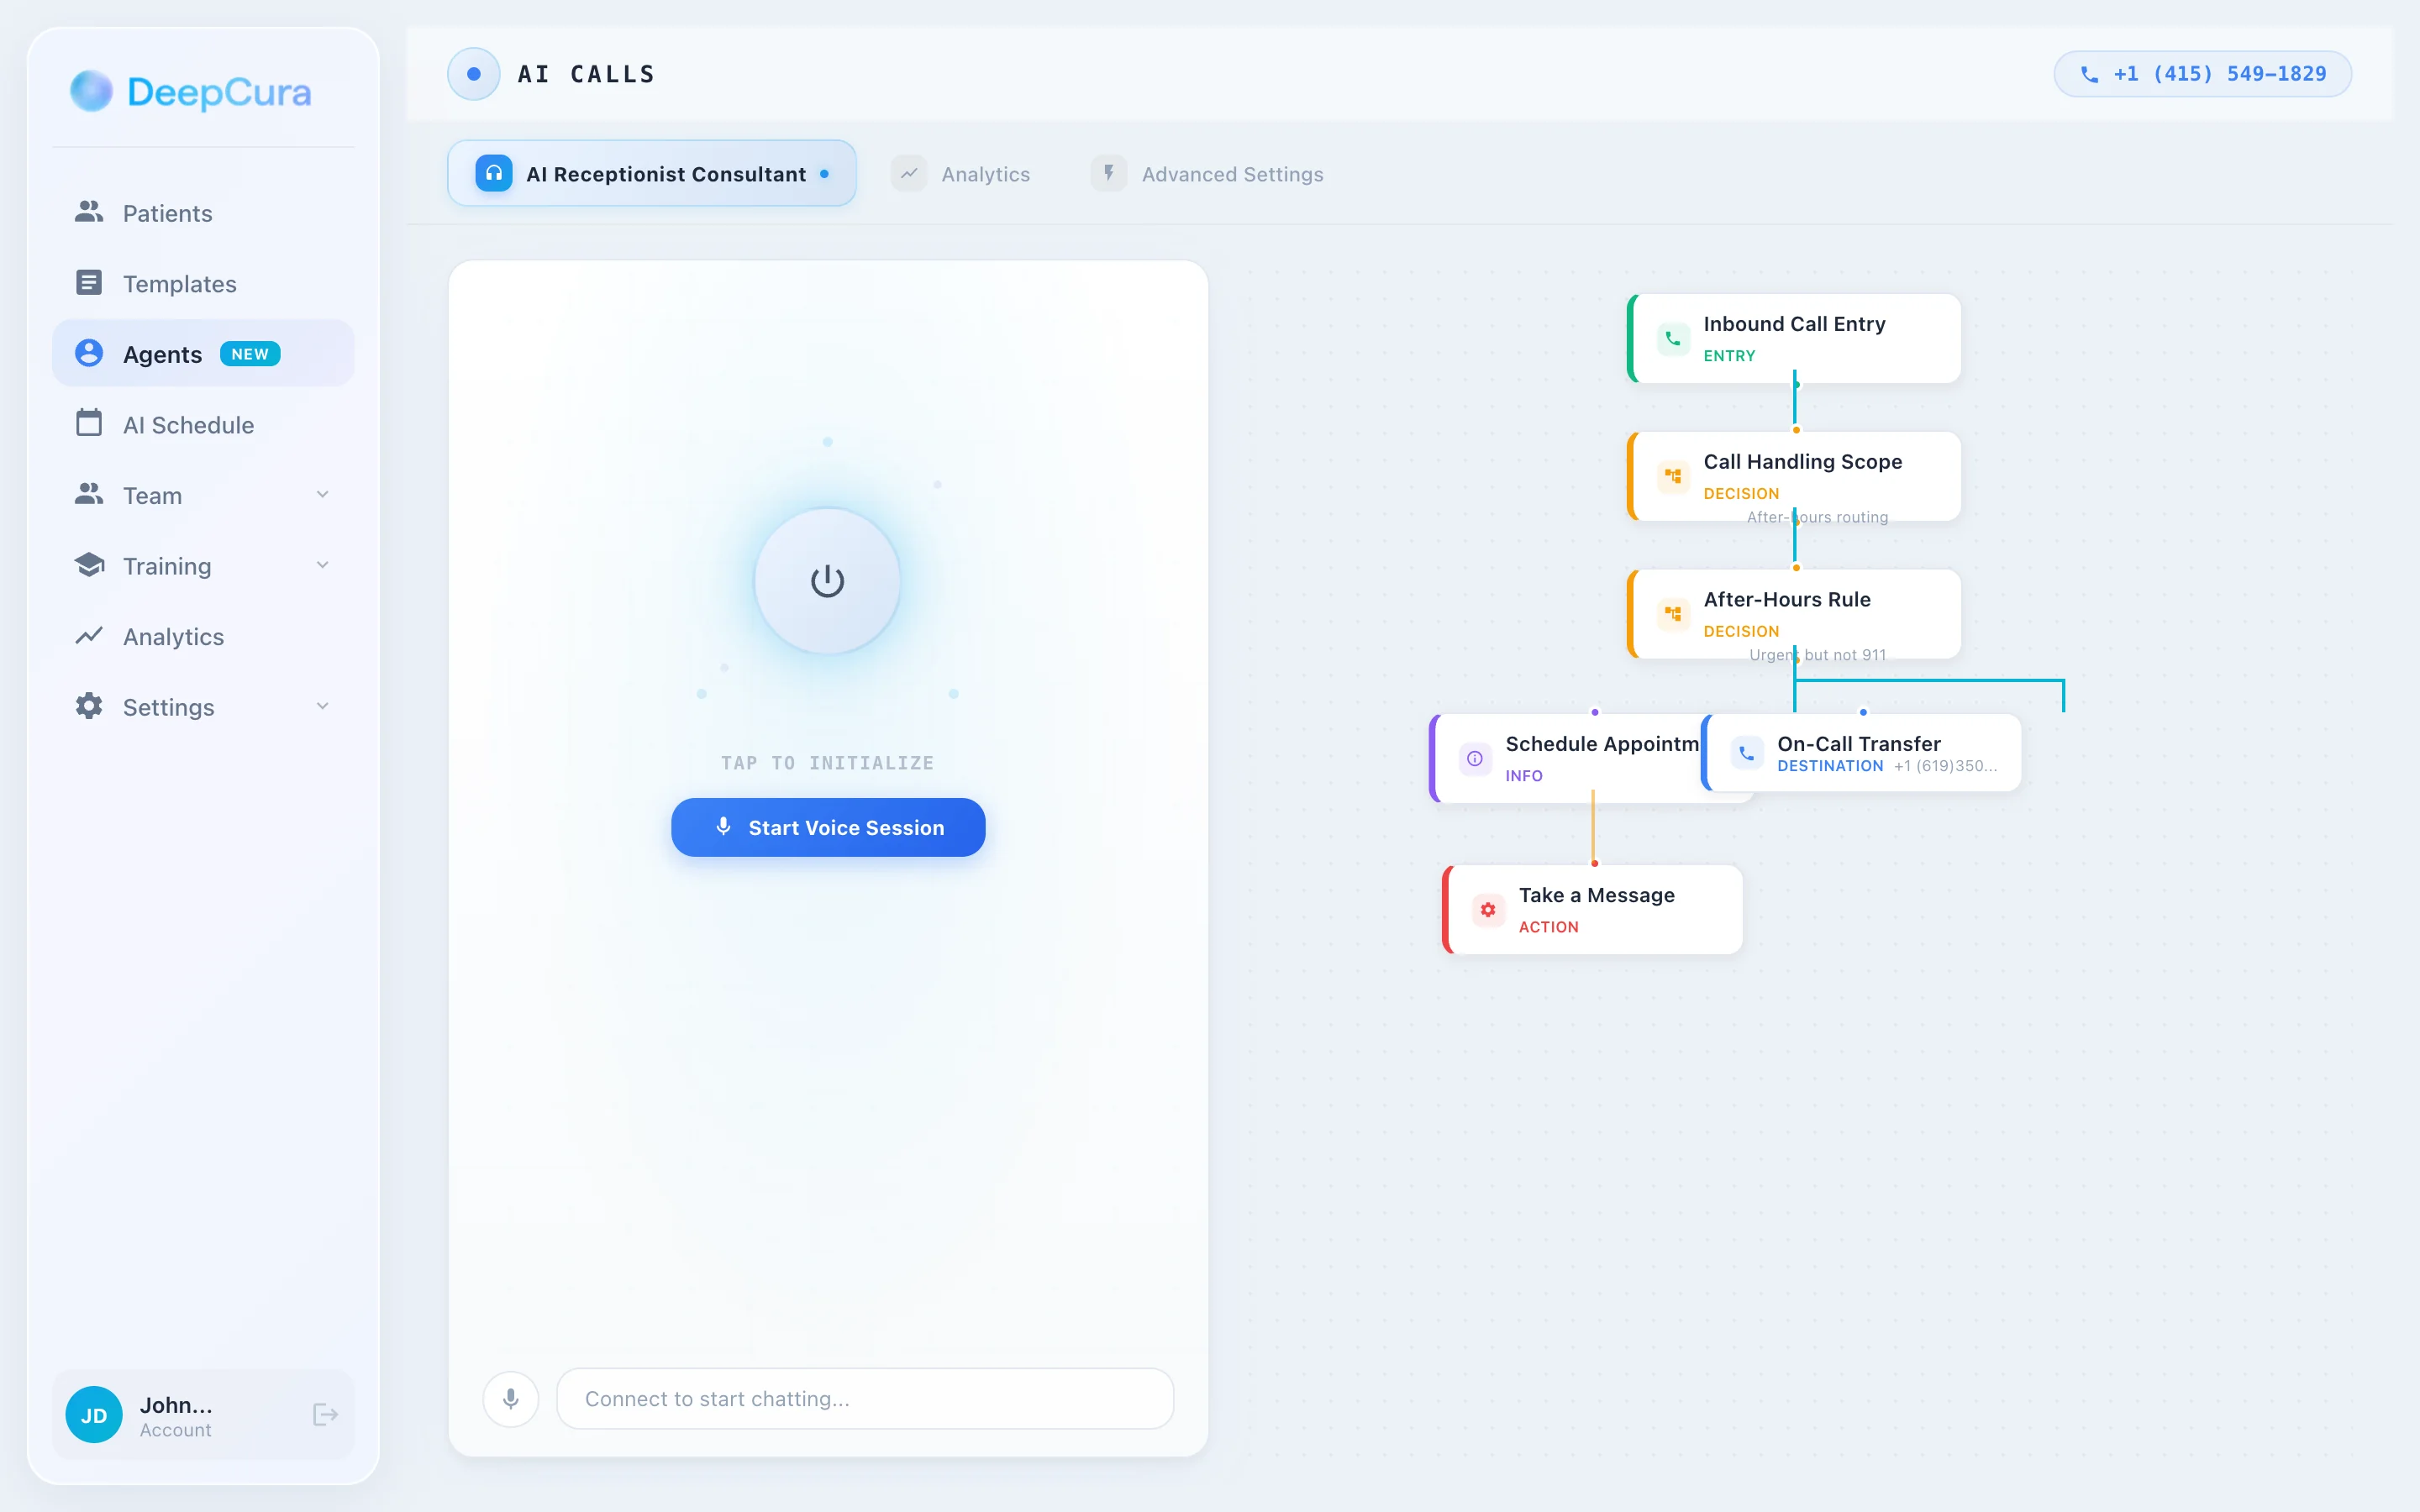Click the Agents person icon
This screenshot has height=1512, width=2420.
89,353
